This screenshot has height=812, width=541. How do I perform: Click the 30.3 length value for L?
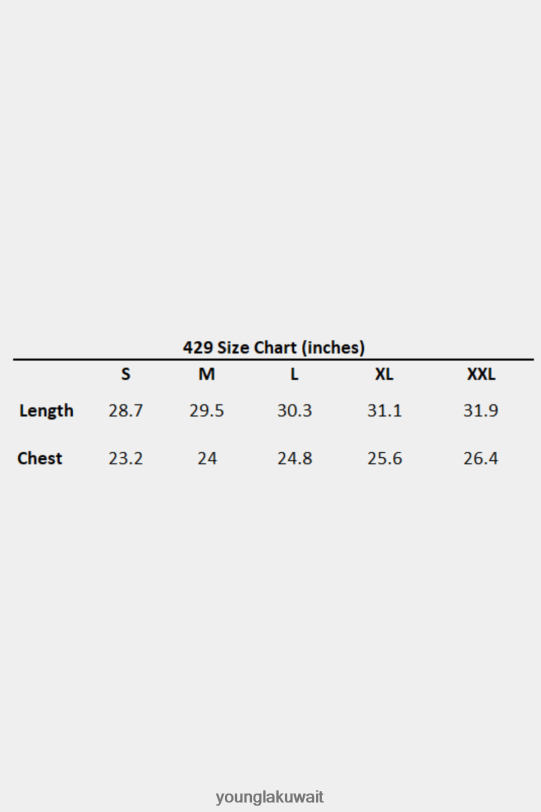click(x=295, y=411)
